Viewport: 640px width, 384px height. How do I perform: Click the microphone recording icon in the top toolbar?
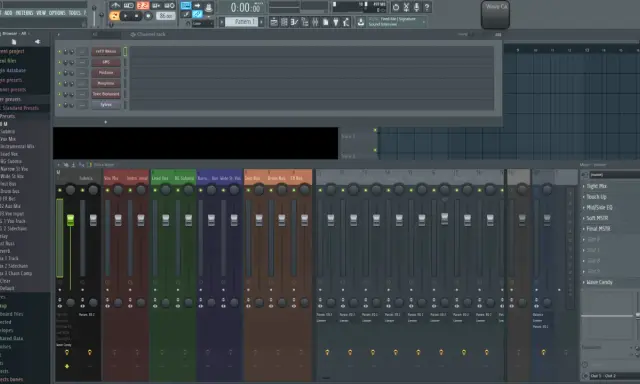[416, 7]
